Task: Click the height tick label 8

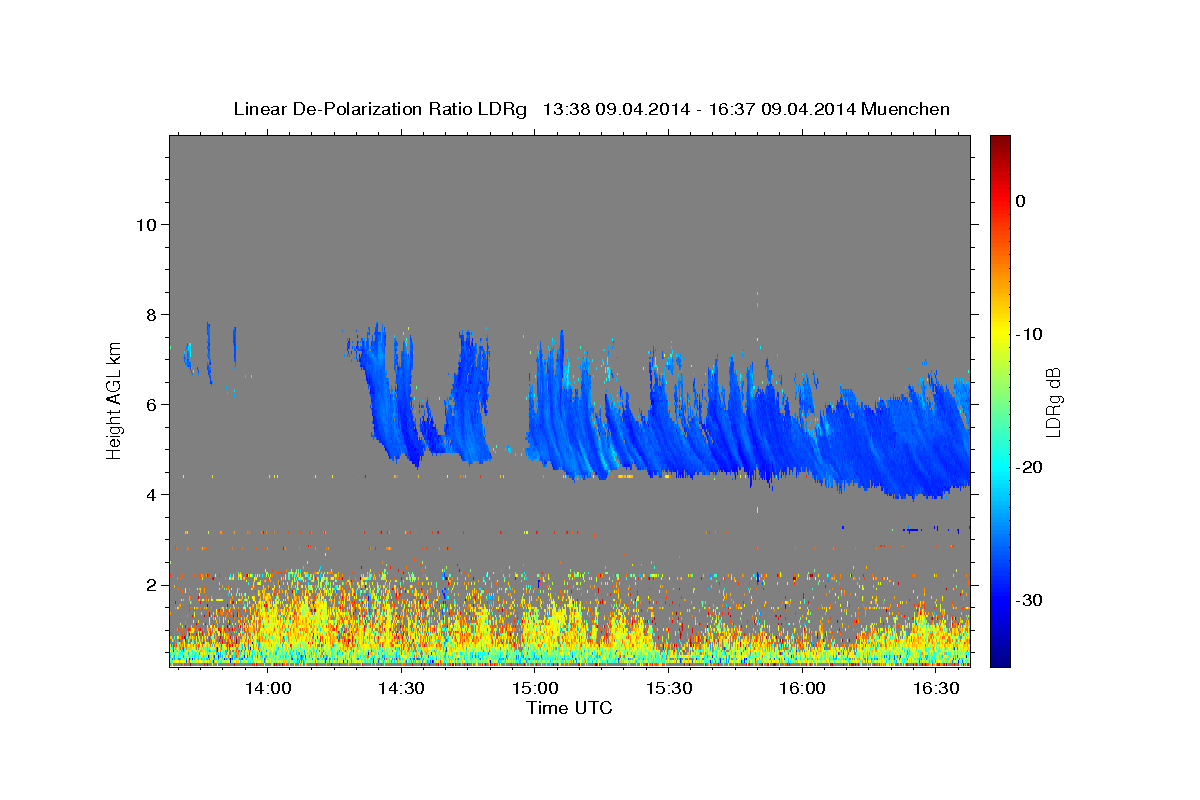Action: click(152, 314)
